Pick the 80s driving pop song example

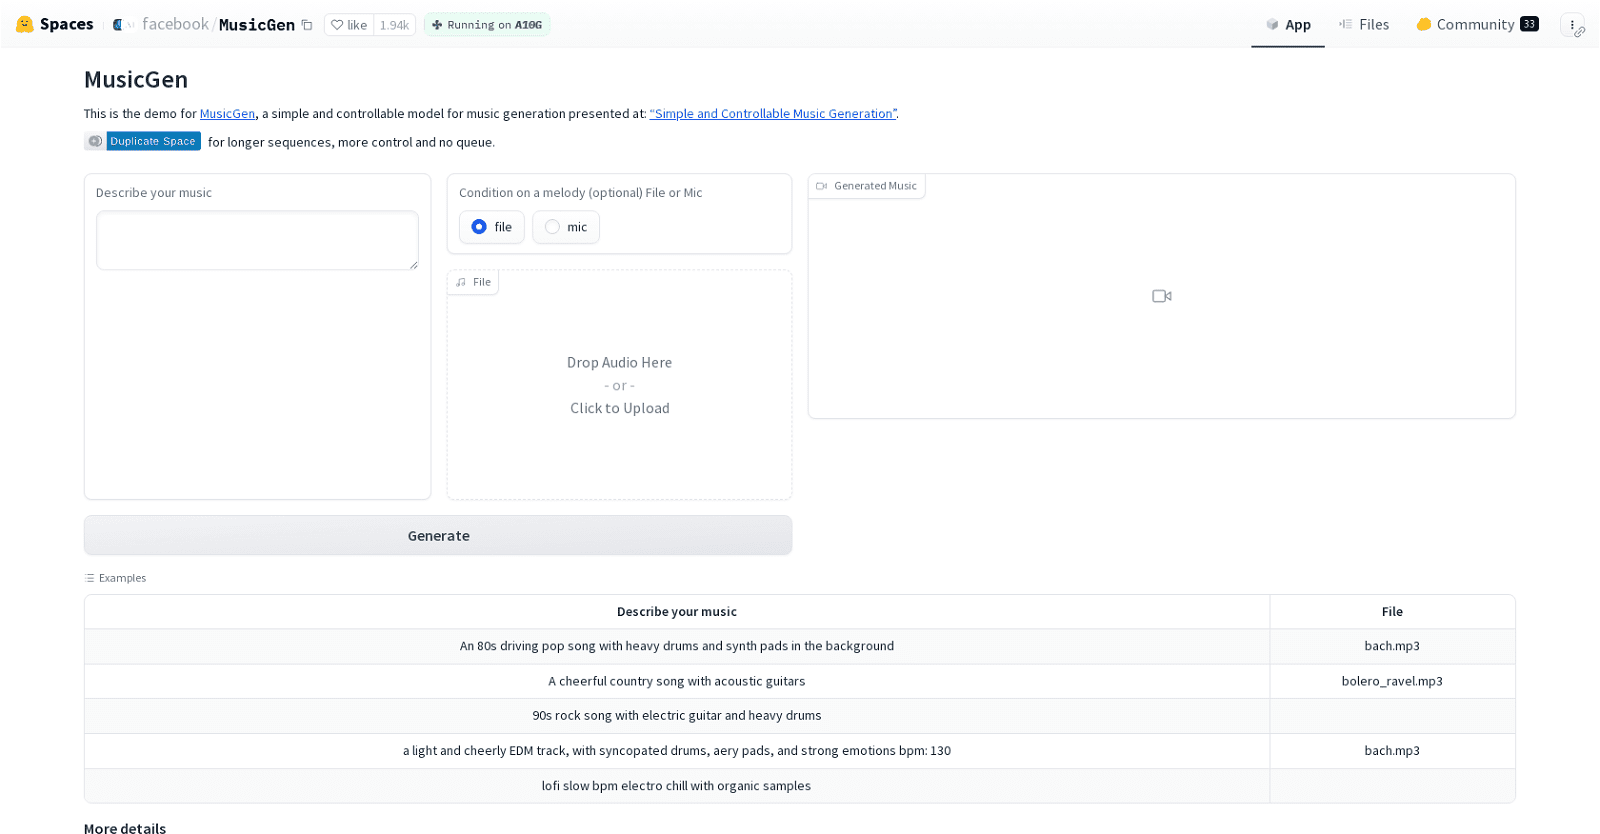coord(676,646)
